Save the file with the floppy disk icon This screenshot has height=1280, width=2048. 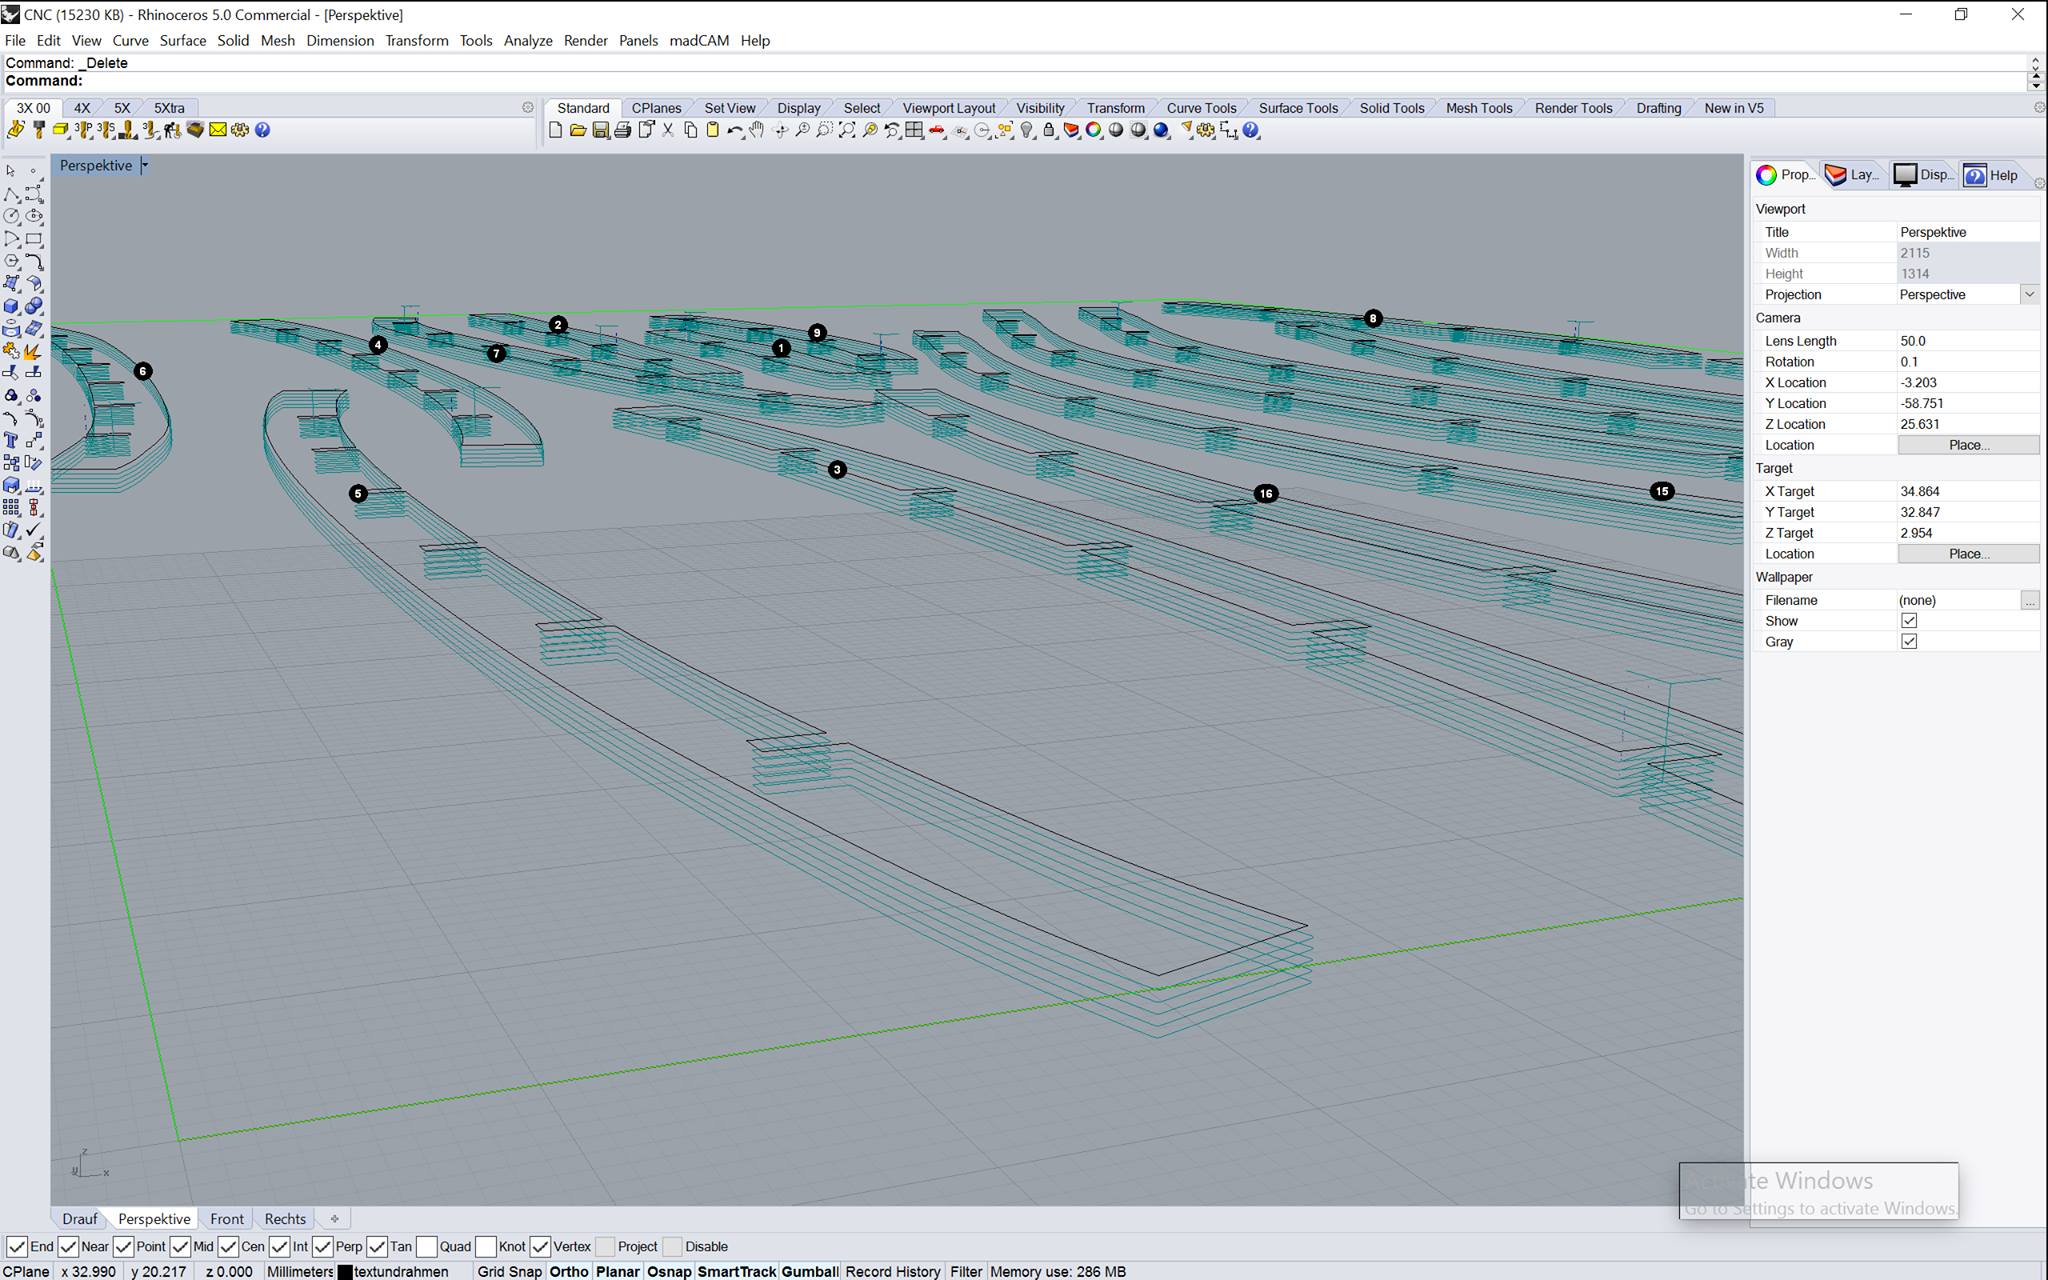[601, 130]
